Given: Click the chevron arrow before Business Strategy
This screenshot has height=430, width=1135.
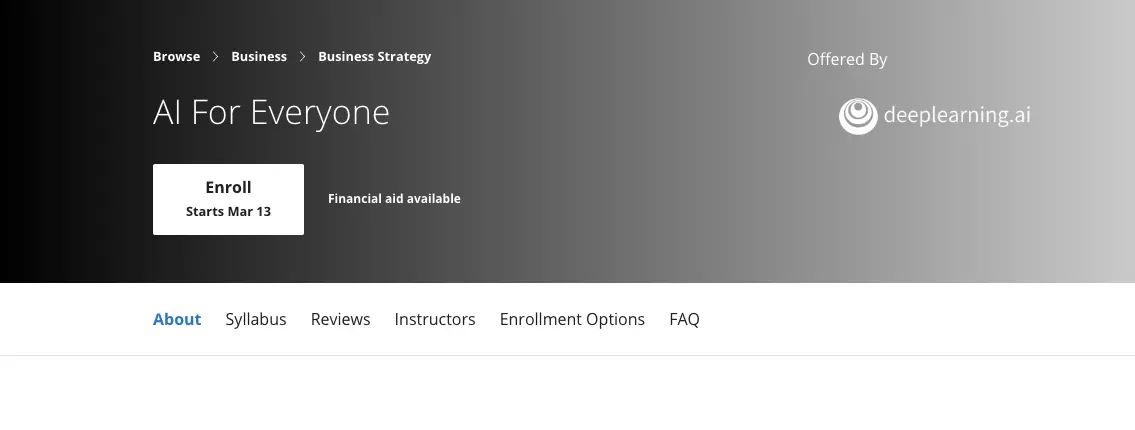Looking at the screenshot, I should coord(303,56).
